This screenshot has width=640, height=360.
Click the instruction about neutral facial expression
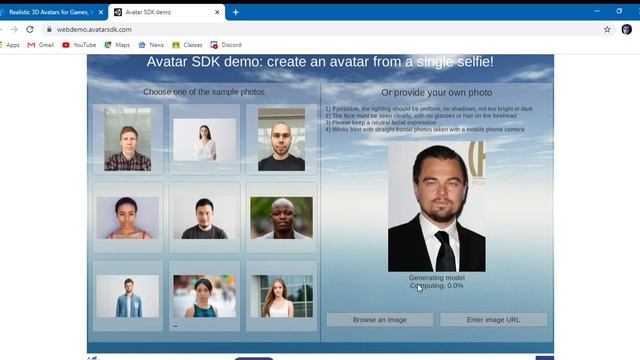(381, 122)
